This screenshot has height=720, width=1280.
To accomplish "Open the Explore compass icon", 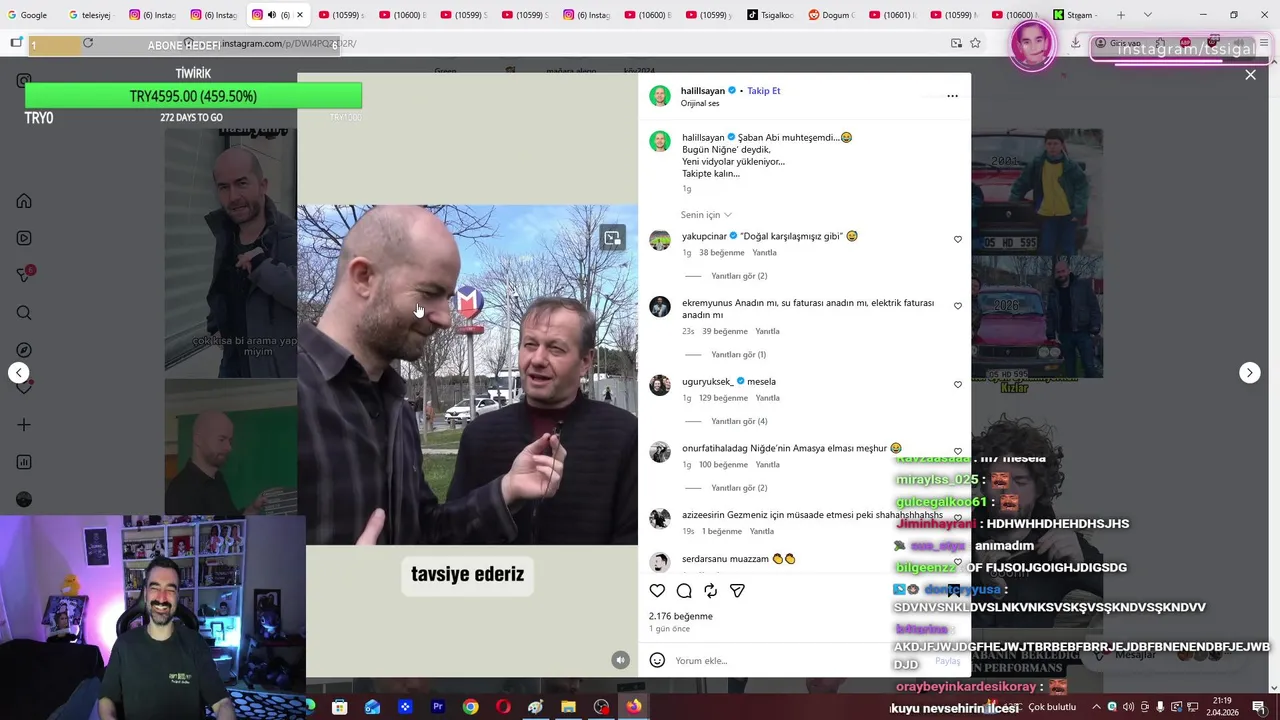I will click(24, 350).
